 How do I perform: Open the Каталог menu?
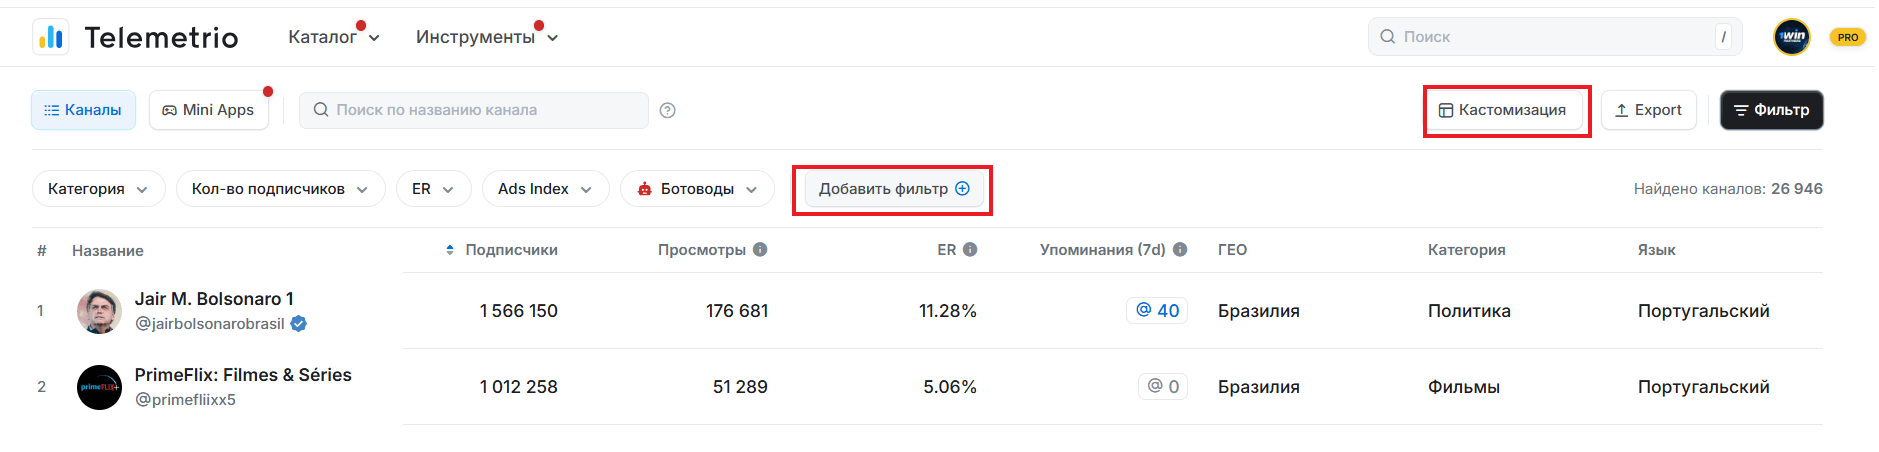click(x=333, y=37)
